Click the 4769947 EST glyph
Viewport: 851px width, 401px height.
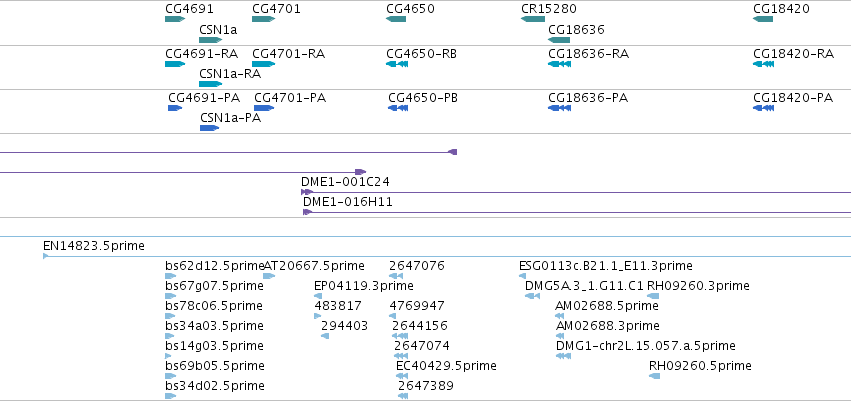coord(394,316)
